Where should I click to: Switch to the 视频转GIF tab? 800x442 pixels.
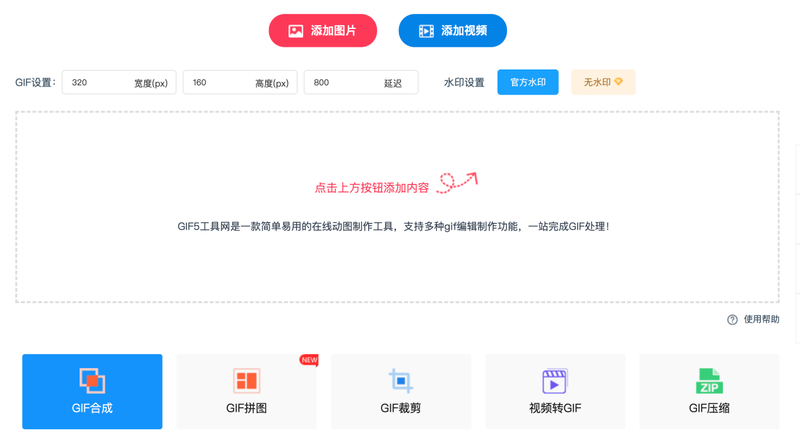pyautogui.click(x=555, y=391)
